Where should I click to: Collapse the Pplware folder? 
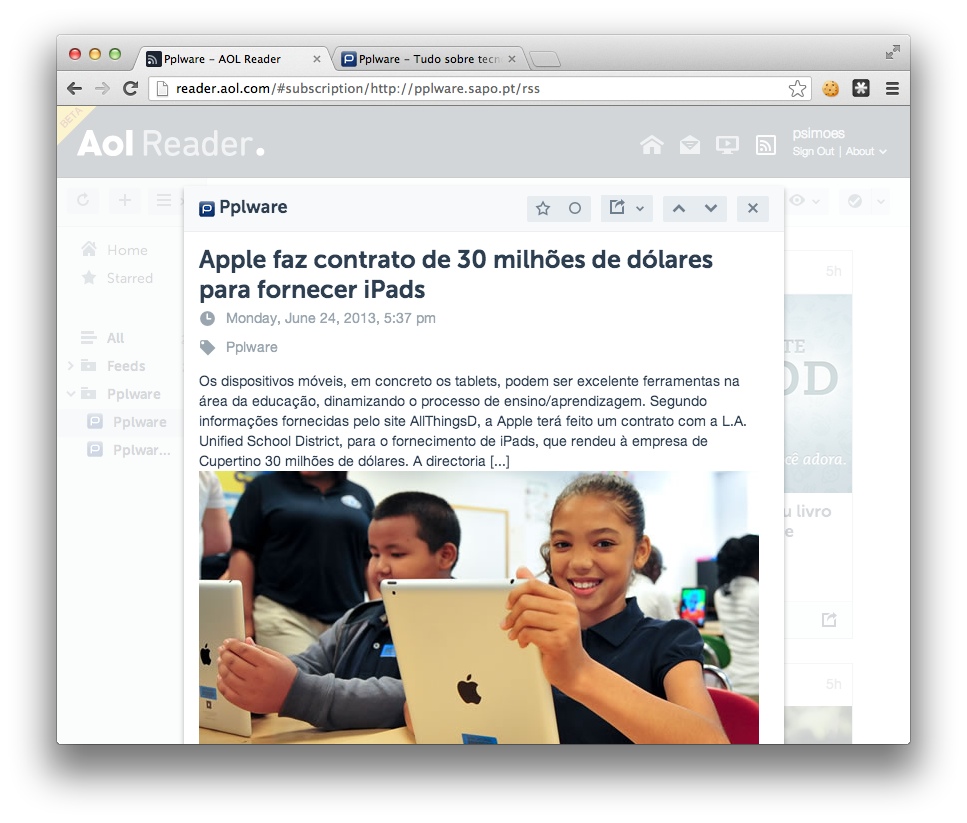pos(70,394)
